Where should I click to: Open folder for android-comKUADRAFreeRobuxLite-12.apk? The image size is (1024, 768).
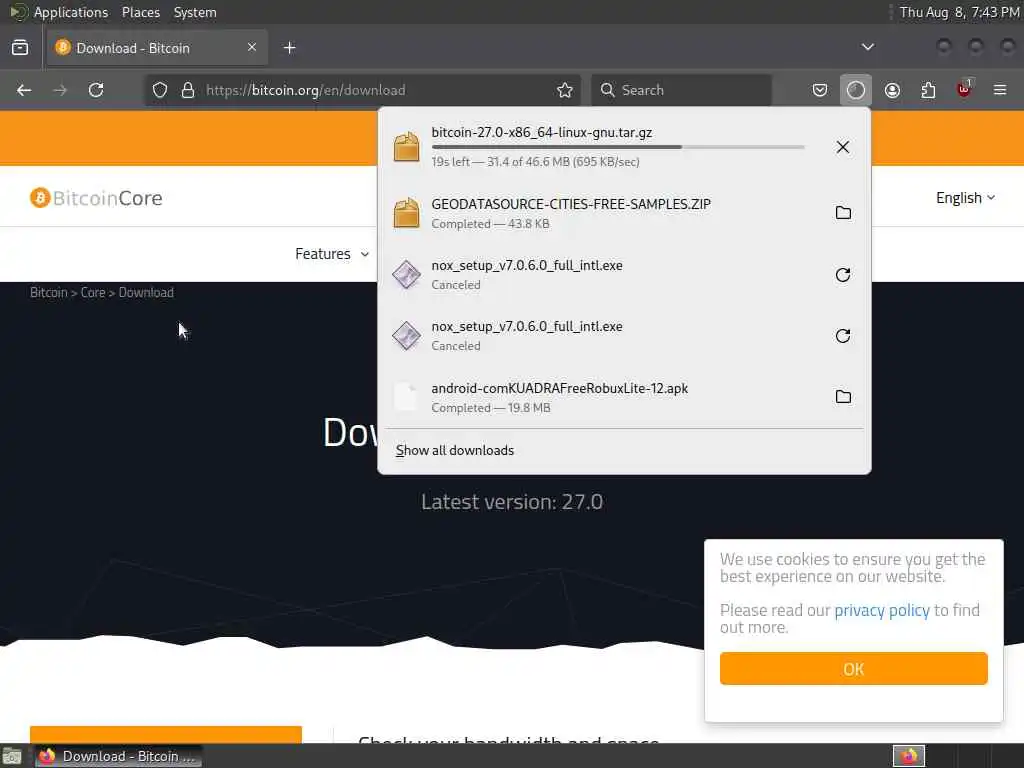(x=843, y=397)
